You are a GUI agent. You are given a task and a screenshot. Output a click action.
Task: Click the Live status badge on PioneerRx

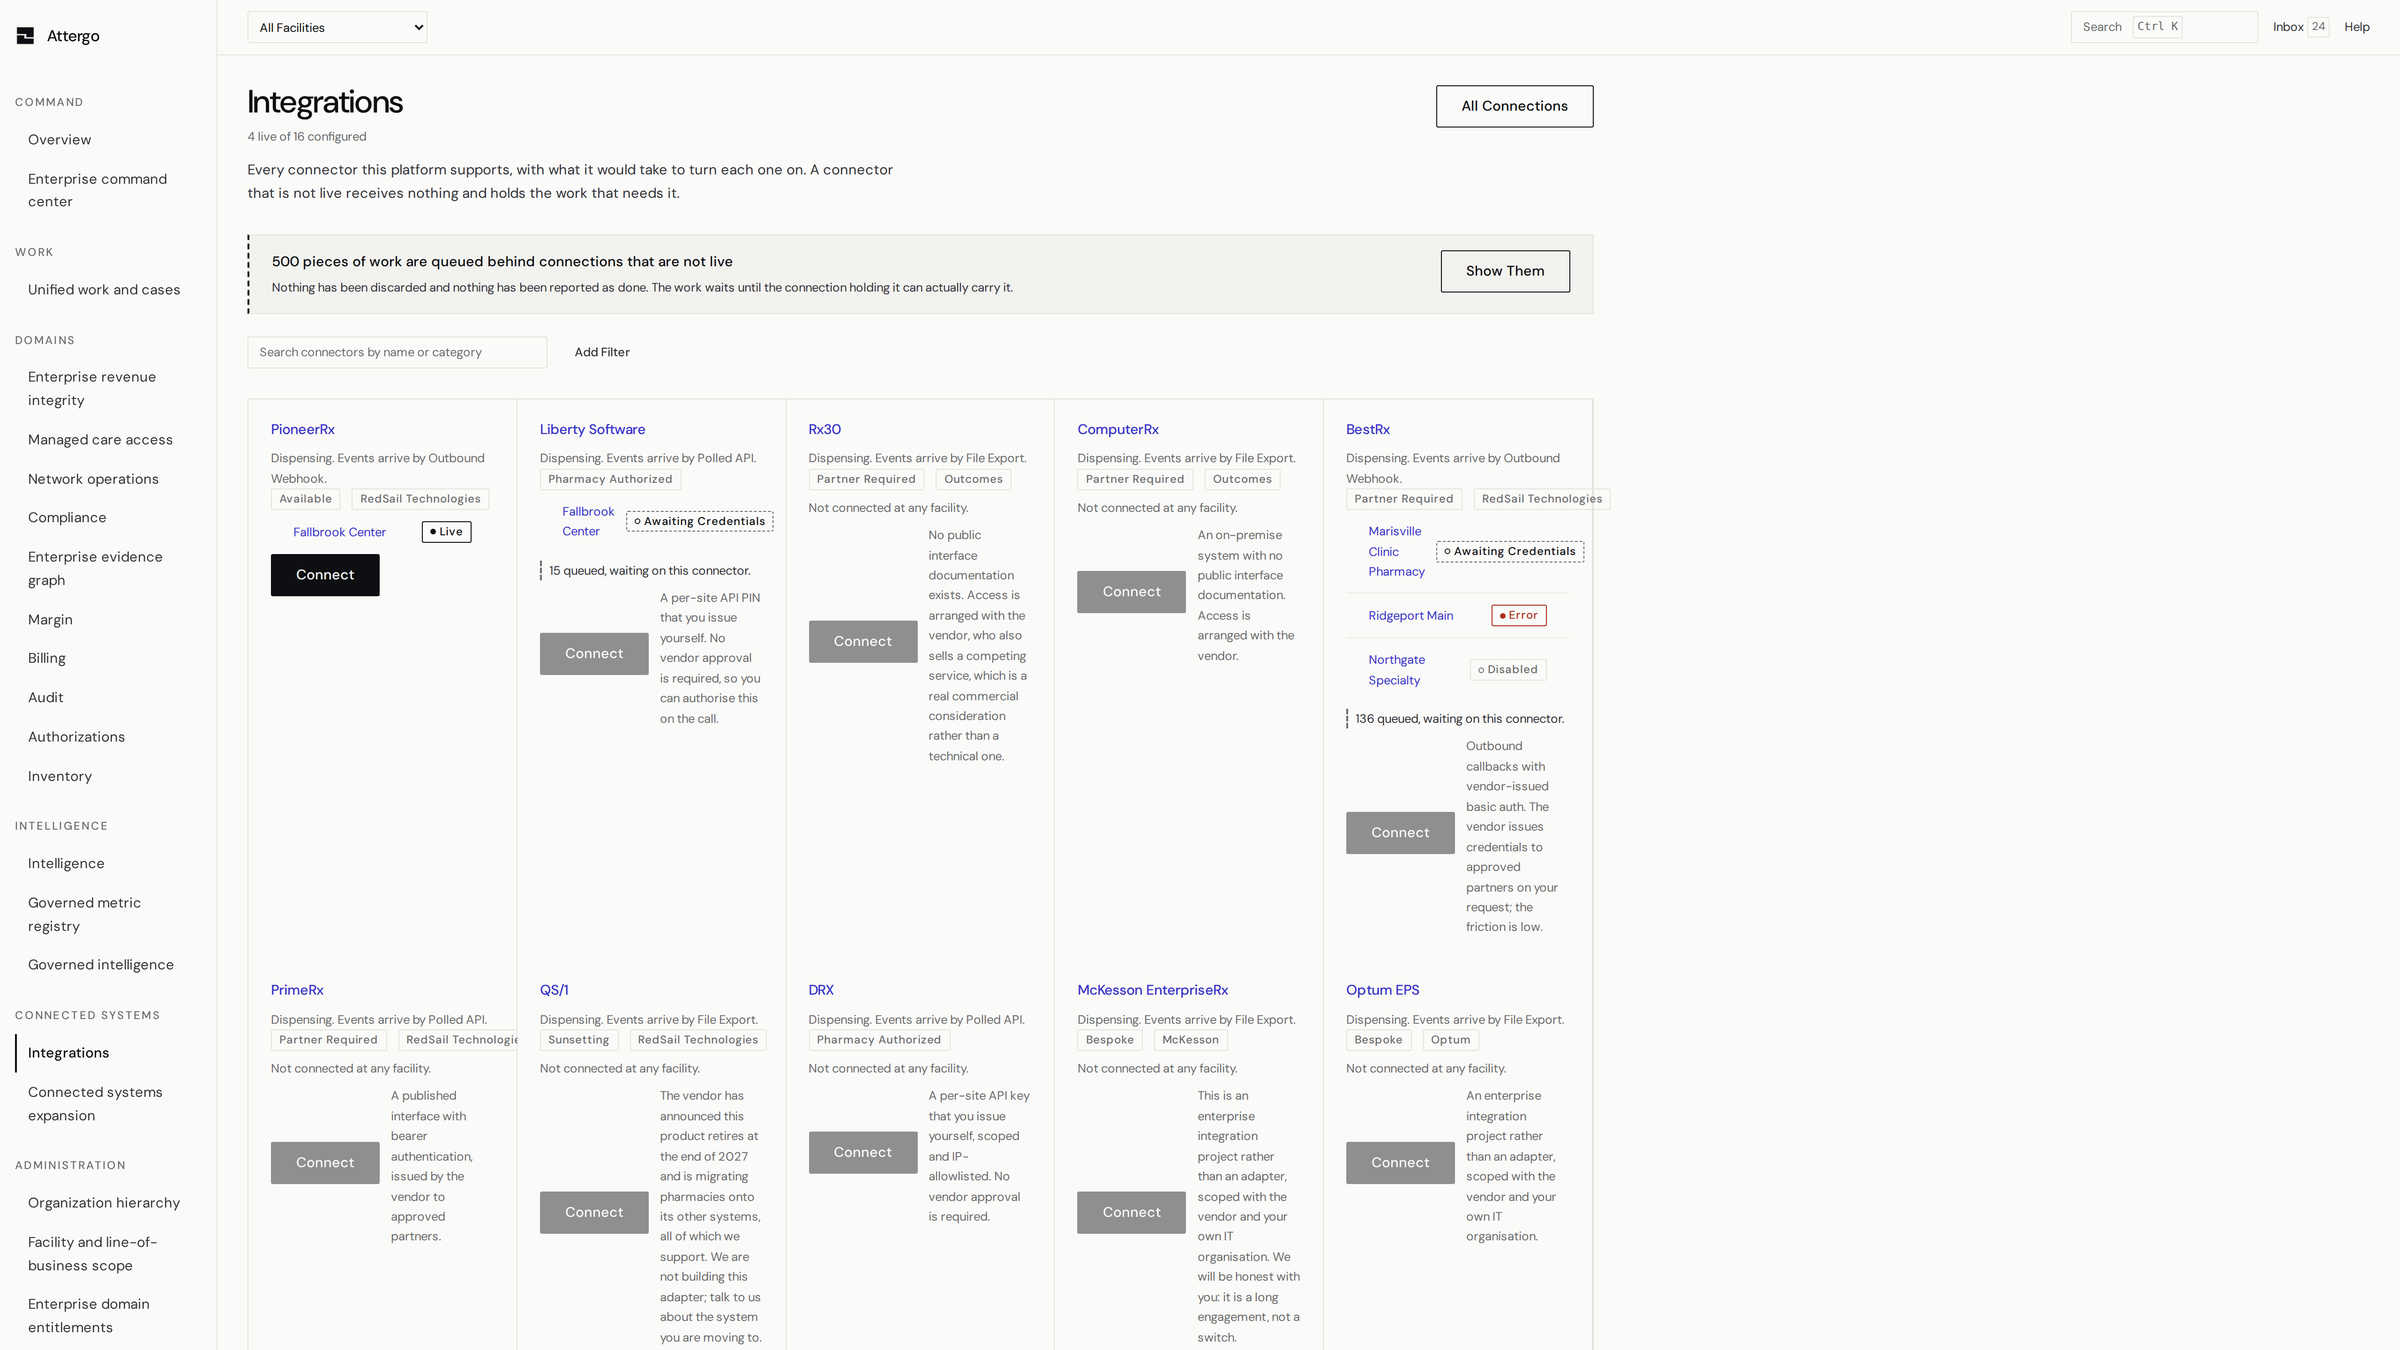click(446, 532)
